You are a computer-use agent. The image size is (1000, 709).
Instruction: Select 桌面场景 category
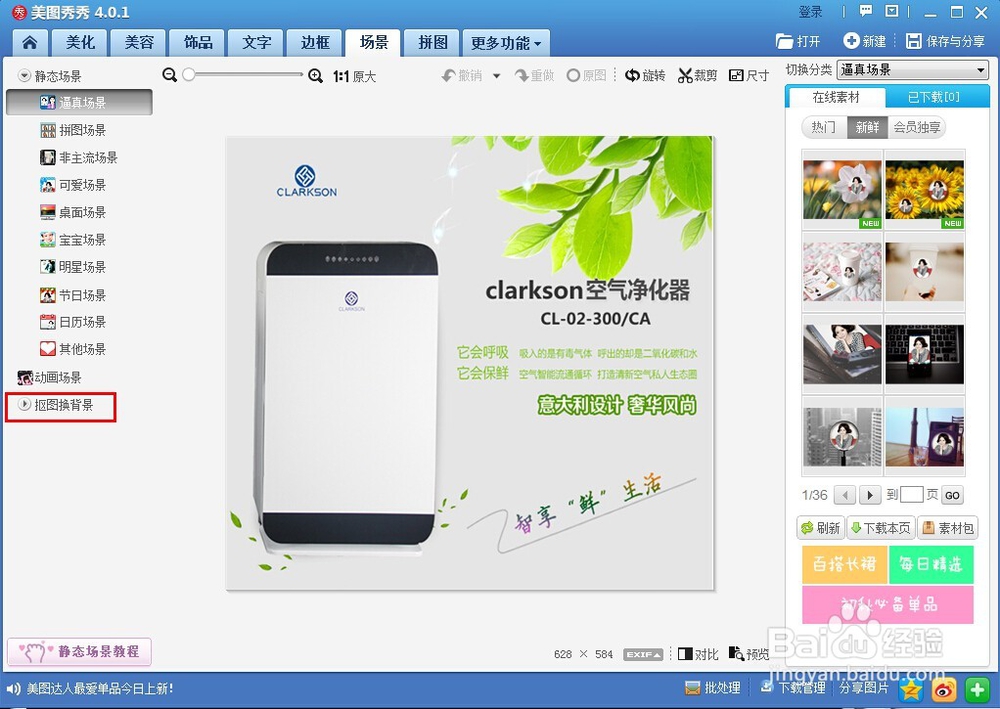pos(73,212)
